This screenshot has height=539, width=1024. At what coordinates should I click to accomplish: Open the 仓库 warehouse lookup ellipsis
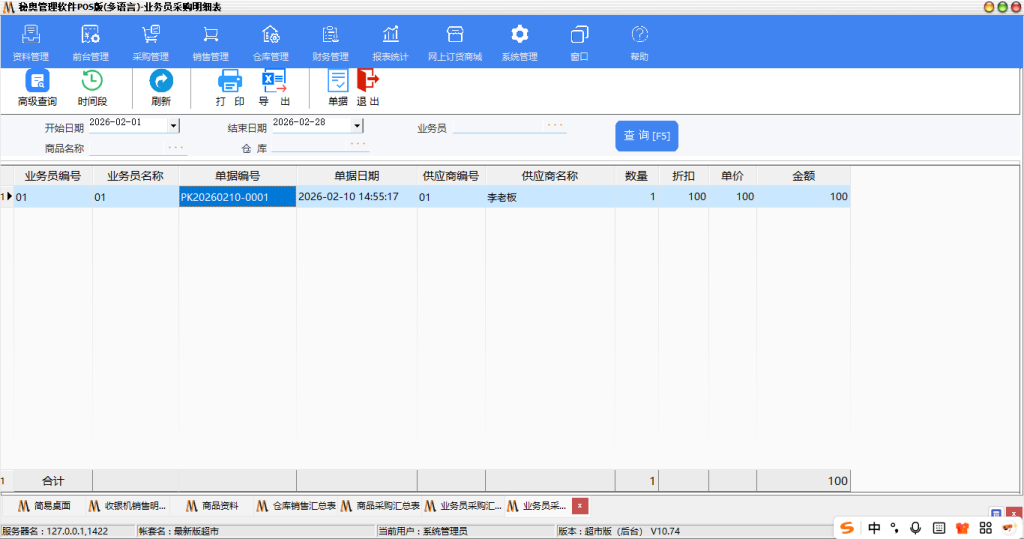tap(358, 146)
